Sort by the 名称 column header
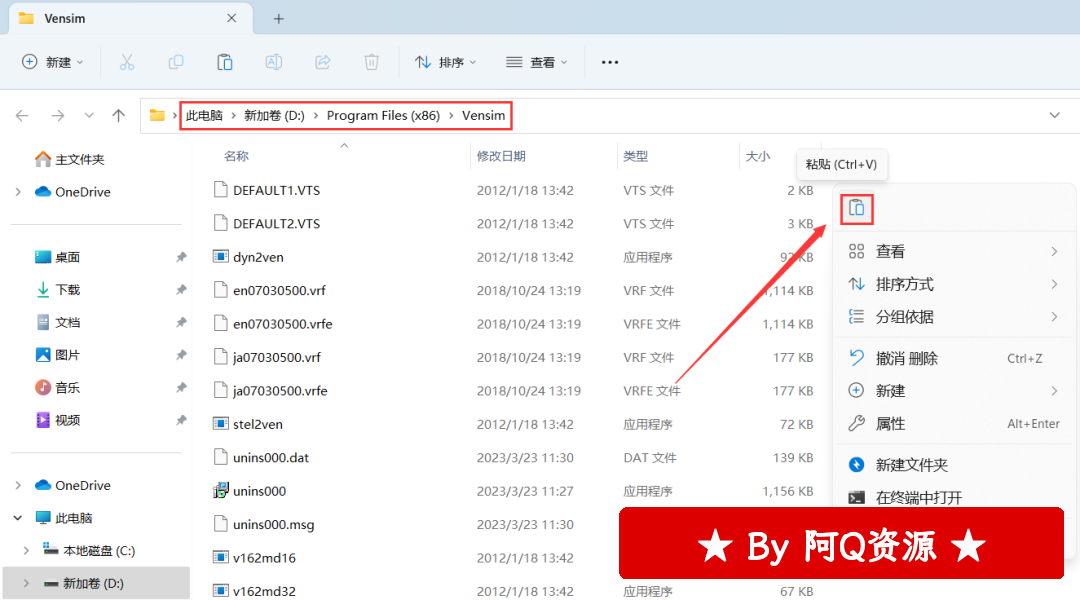 [x=236, y=156]
